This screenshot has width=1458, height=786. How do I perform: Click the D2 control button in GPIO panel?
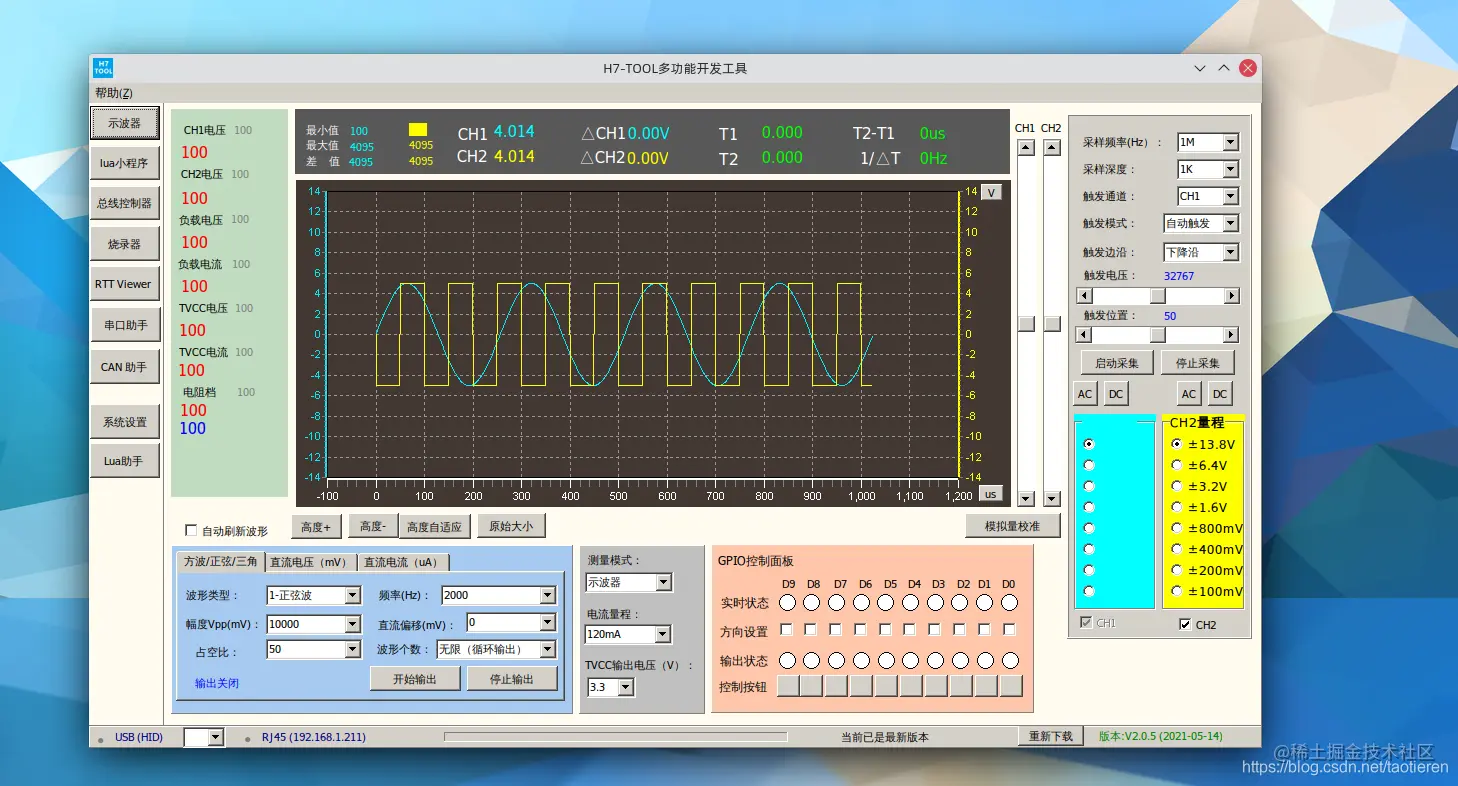point(962,686)
